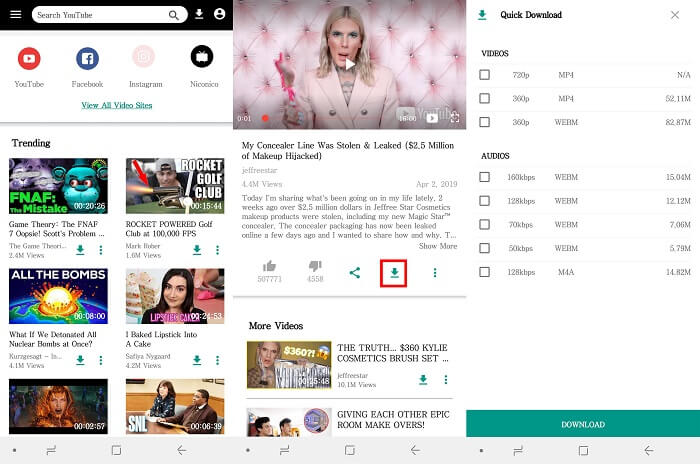Check the 50kbps WEBM audio option
The image size is (700, 464).
[484, 248]
